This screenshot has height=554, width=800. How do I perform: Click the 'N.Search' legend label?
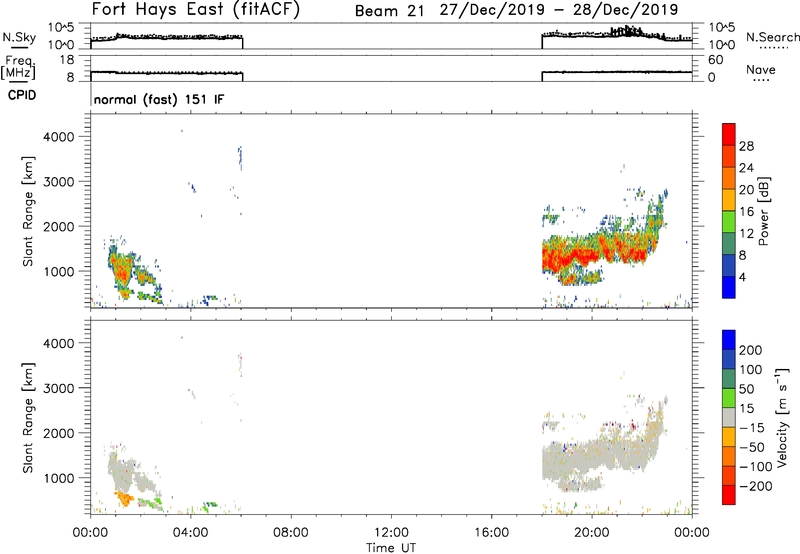point(772,37)
